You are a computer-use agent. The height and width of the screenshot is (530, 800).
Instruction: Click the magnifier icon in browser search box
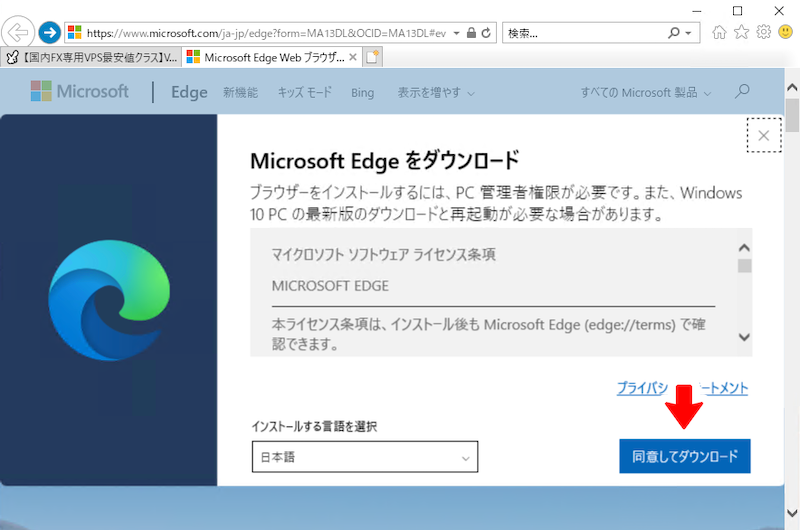pos(674,33)
